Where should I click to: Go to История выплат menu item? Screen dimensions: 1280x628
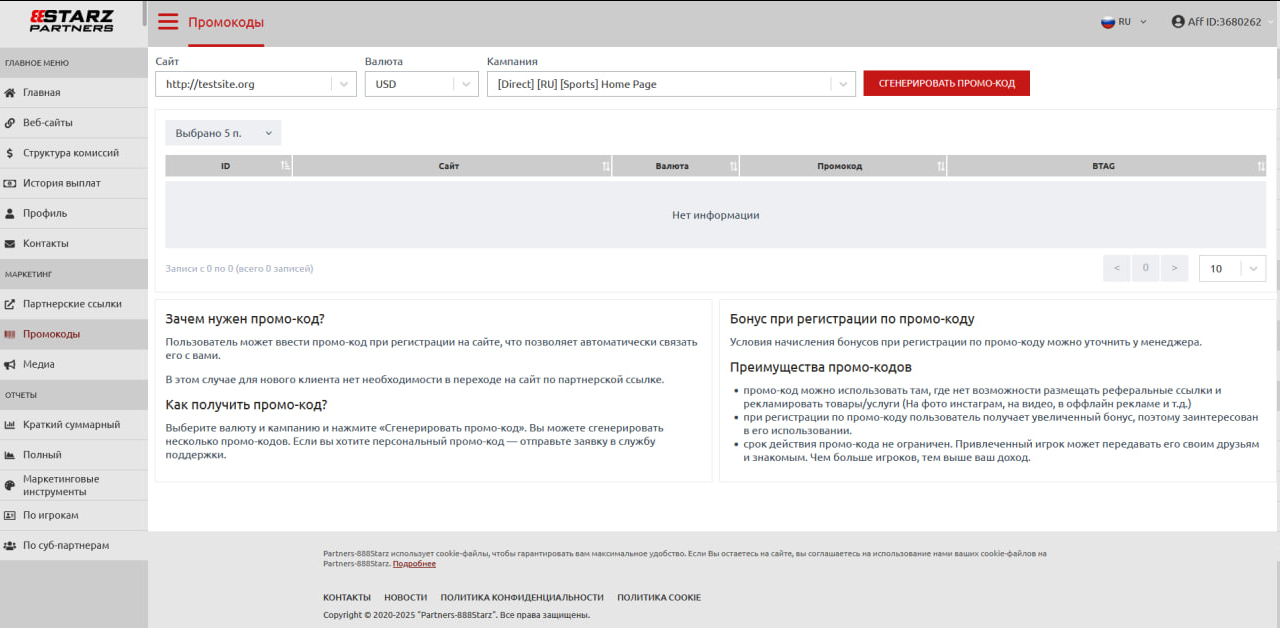[x=62, y=183]
